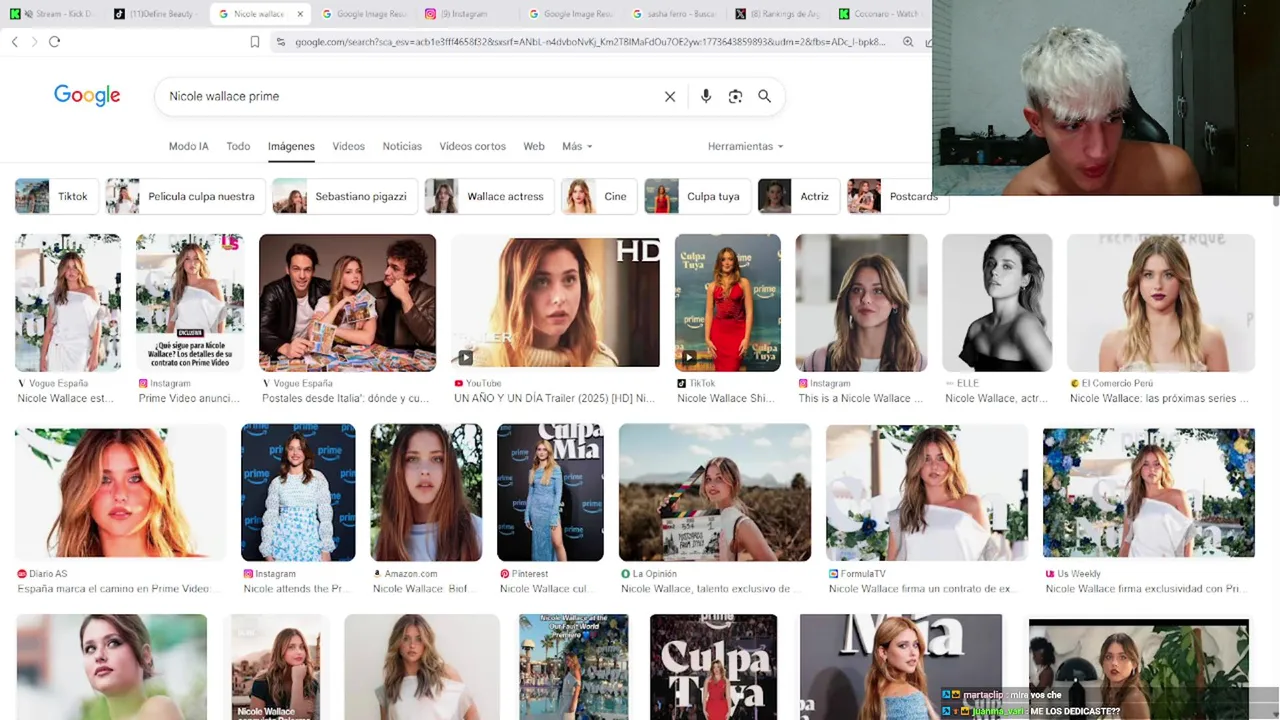Image resolution: width=1280 pixels, height=720 pixels.
Task: Switch to the Define Beauty TikTok tab
Action: click(x=155, y=14)
